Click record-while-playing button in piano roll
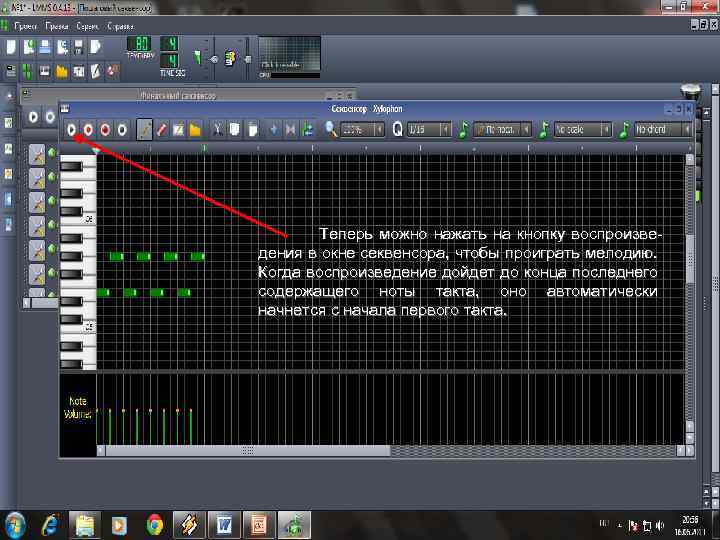The image size is (720, 540). [x=105, y=130]
